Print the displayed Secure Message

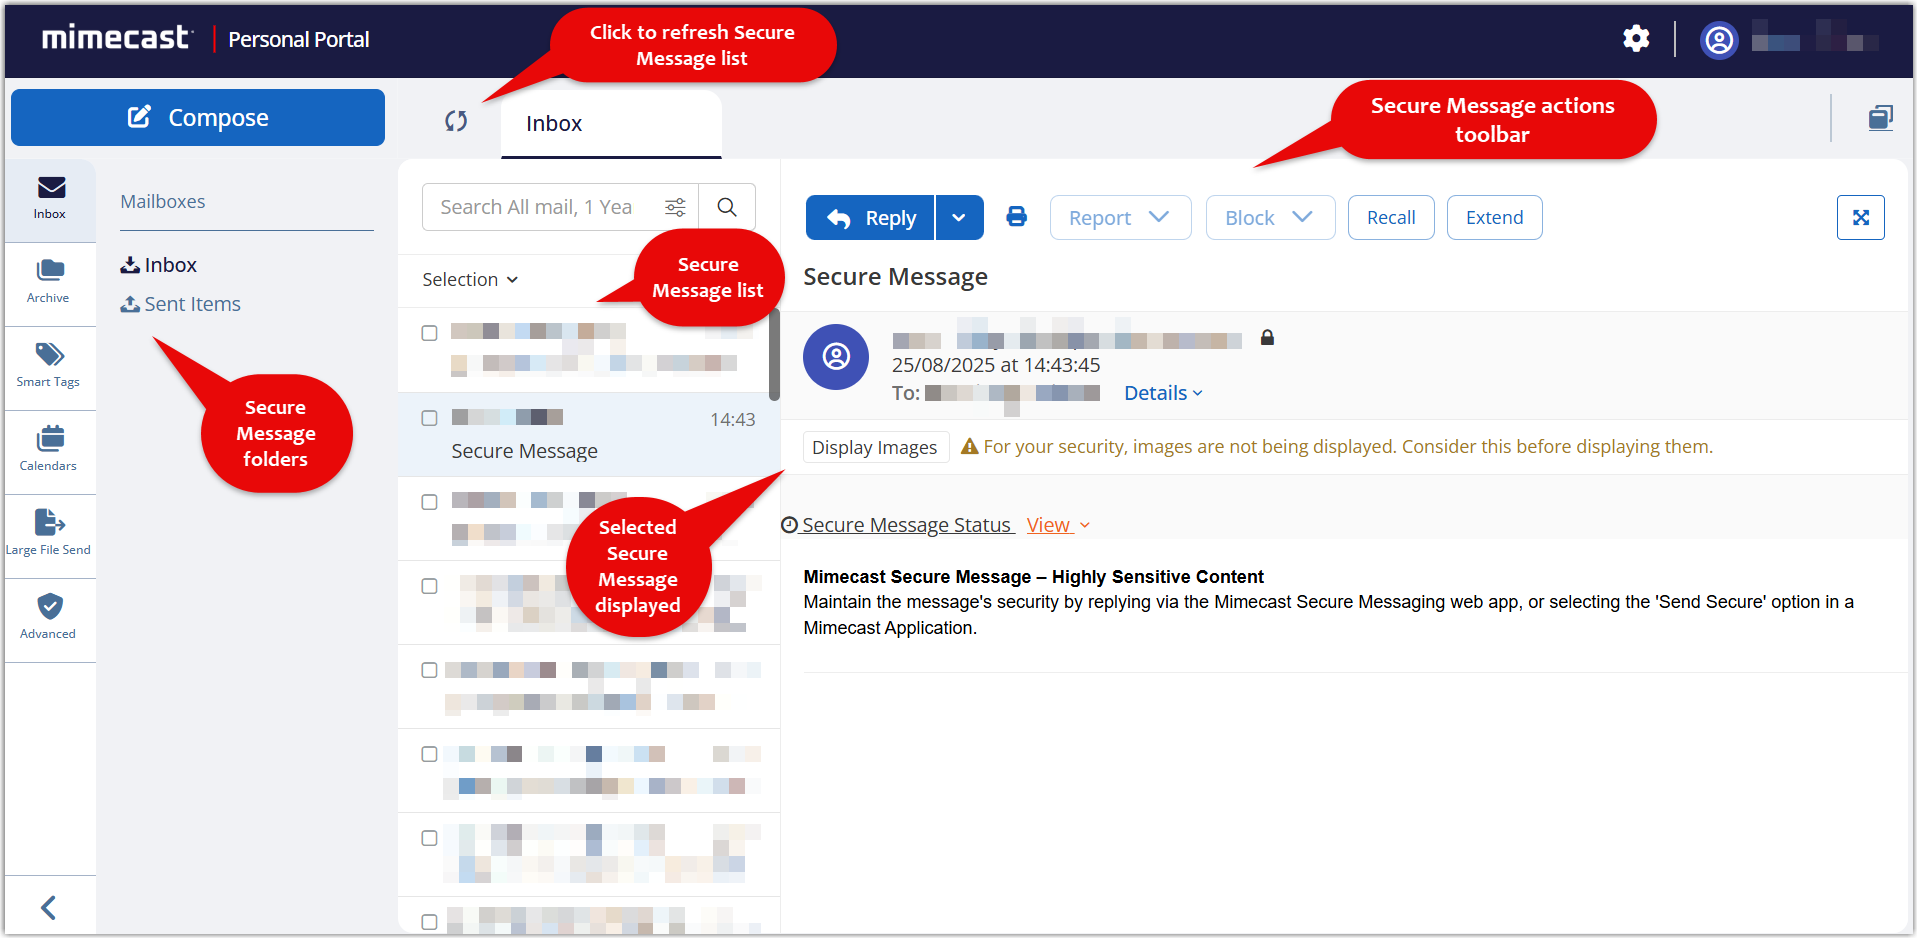(x=1017, y=217)
